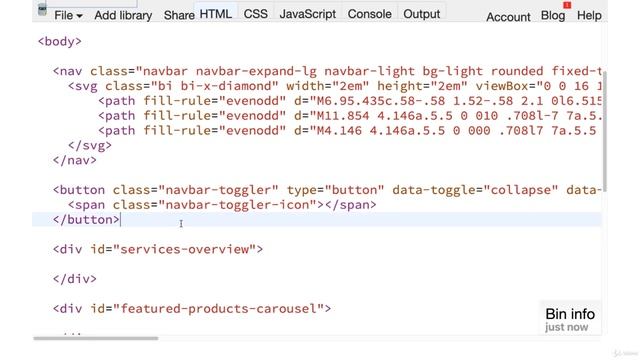
Task: Click the div id="services-overview" line
Action: pyautogui.click(x=158, y=249)
